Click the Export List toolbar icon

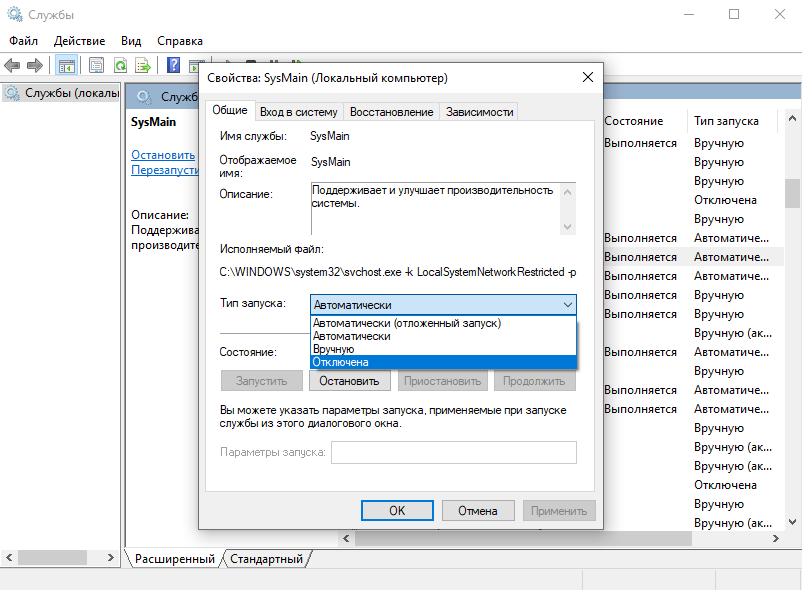click(144, 66)
